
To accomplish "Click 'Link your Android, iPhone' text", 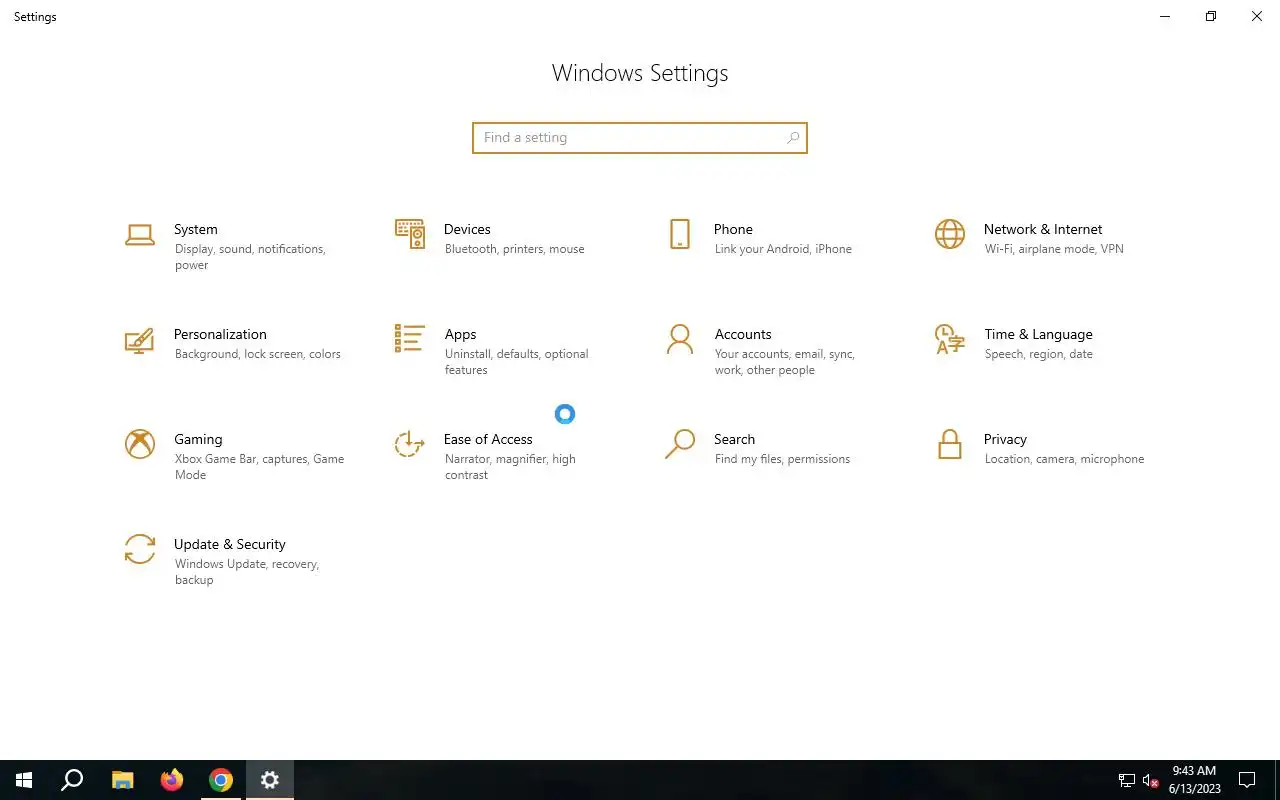I will point(783,249).
